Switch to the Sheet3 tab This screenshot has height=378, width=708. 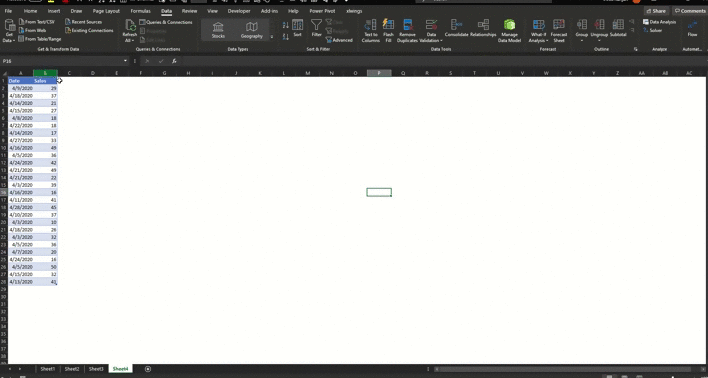click(96, 369)
